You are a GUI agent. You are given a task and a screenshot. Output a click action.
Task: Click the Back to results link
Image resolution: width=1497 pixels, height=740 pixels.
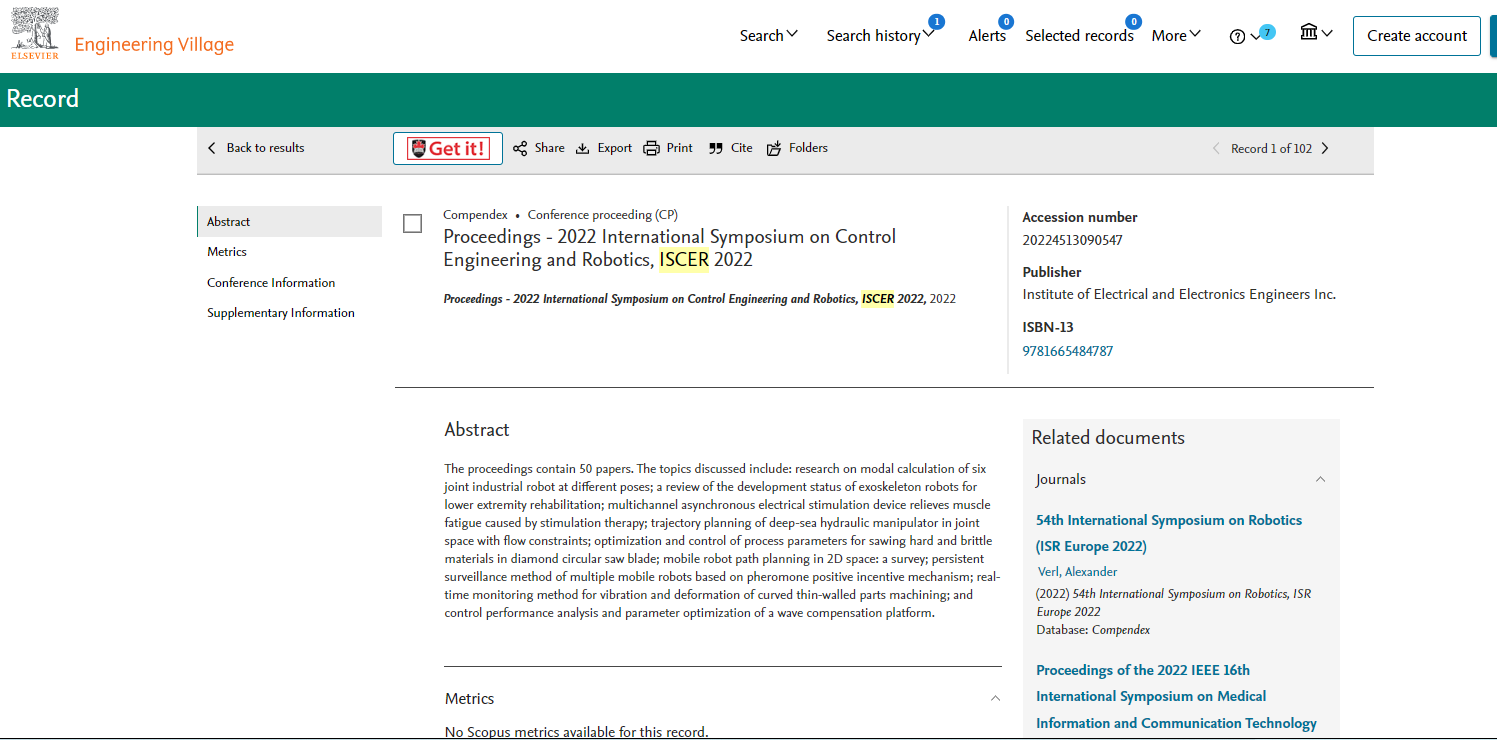coord(265,148)
